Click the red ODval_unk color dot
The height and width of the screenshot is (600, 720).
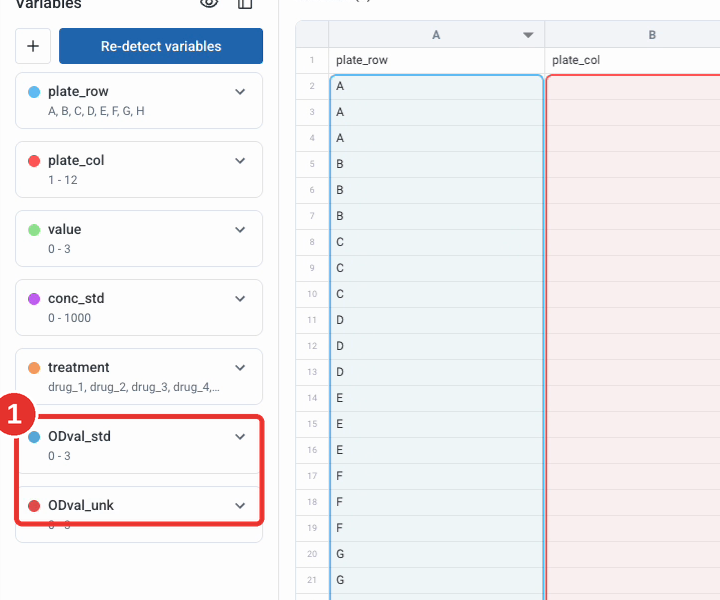click(34, 505)
